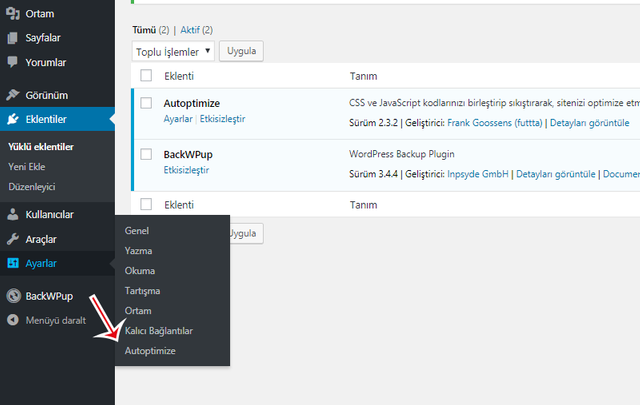The image size is (640, 405).
Task: Click the Kullanıcılar person icon
Action: (13, 214)
